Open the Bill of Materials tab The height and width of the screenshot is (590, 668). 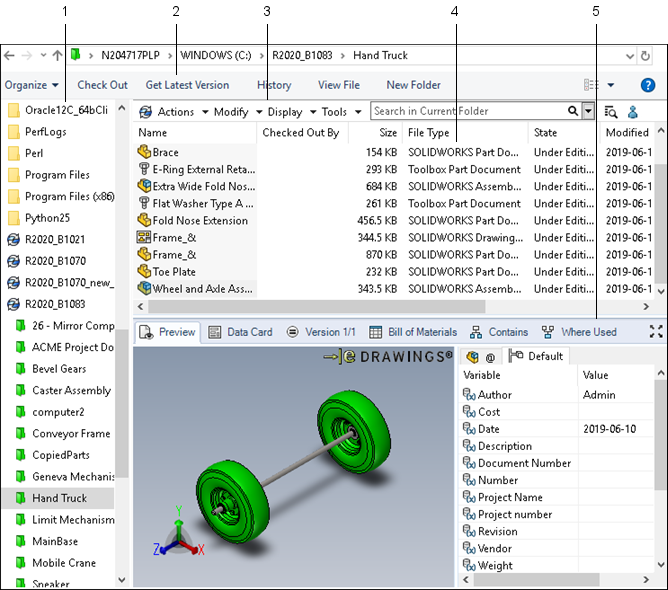pos(413,332)
